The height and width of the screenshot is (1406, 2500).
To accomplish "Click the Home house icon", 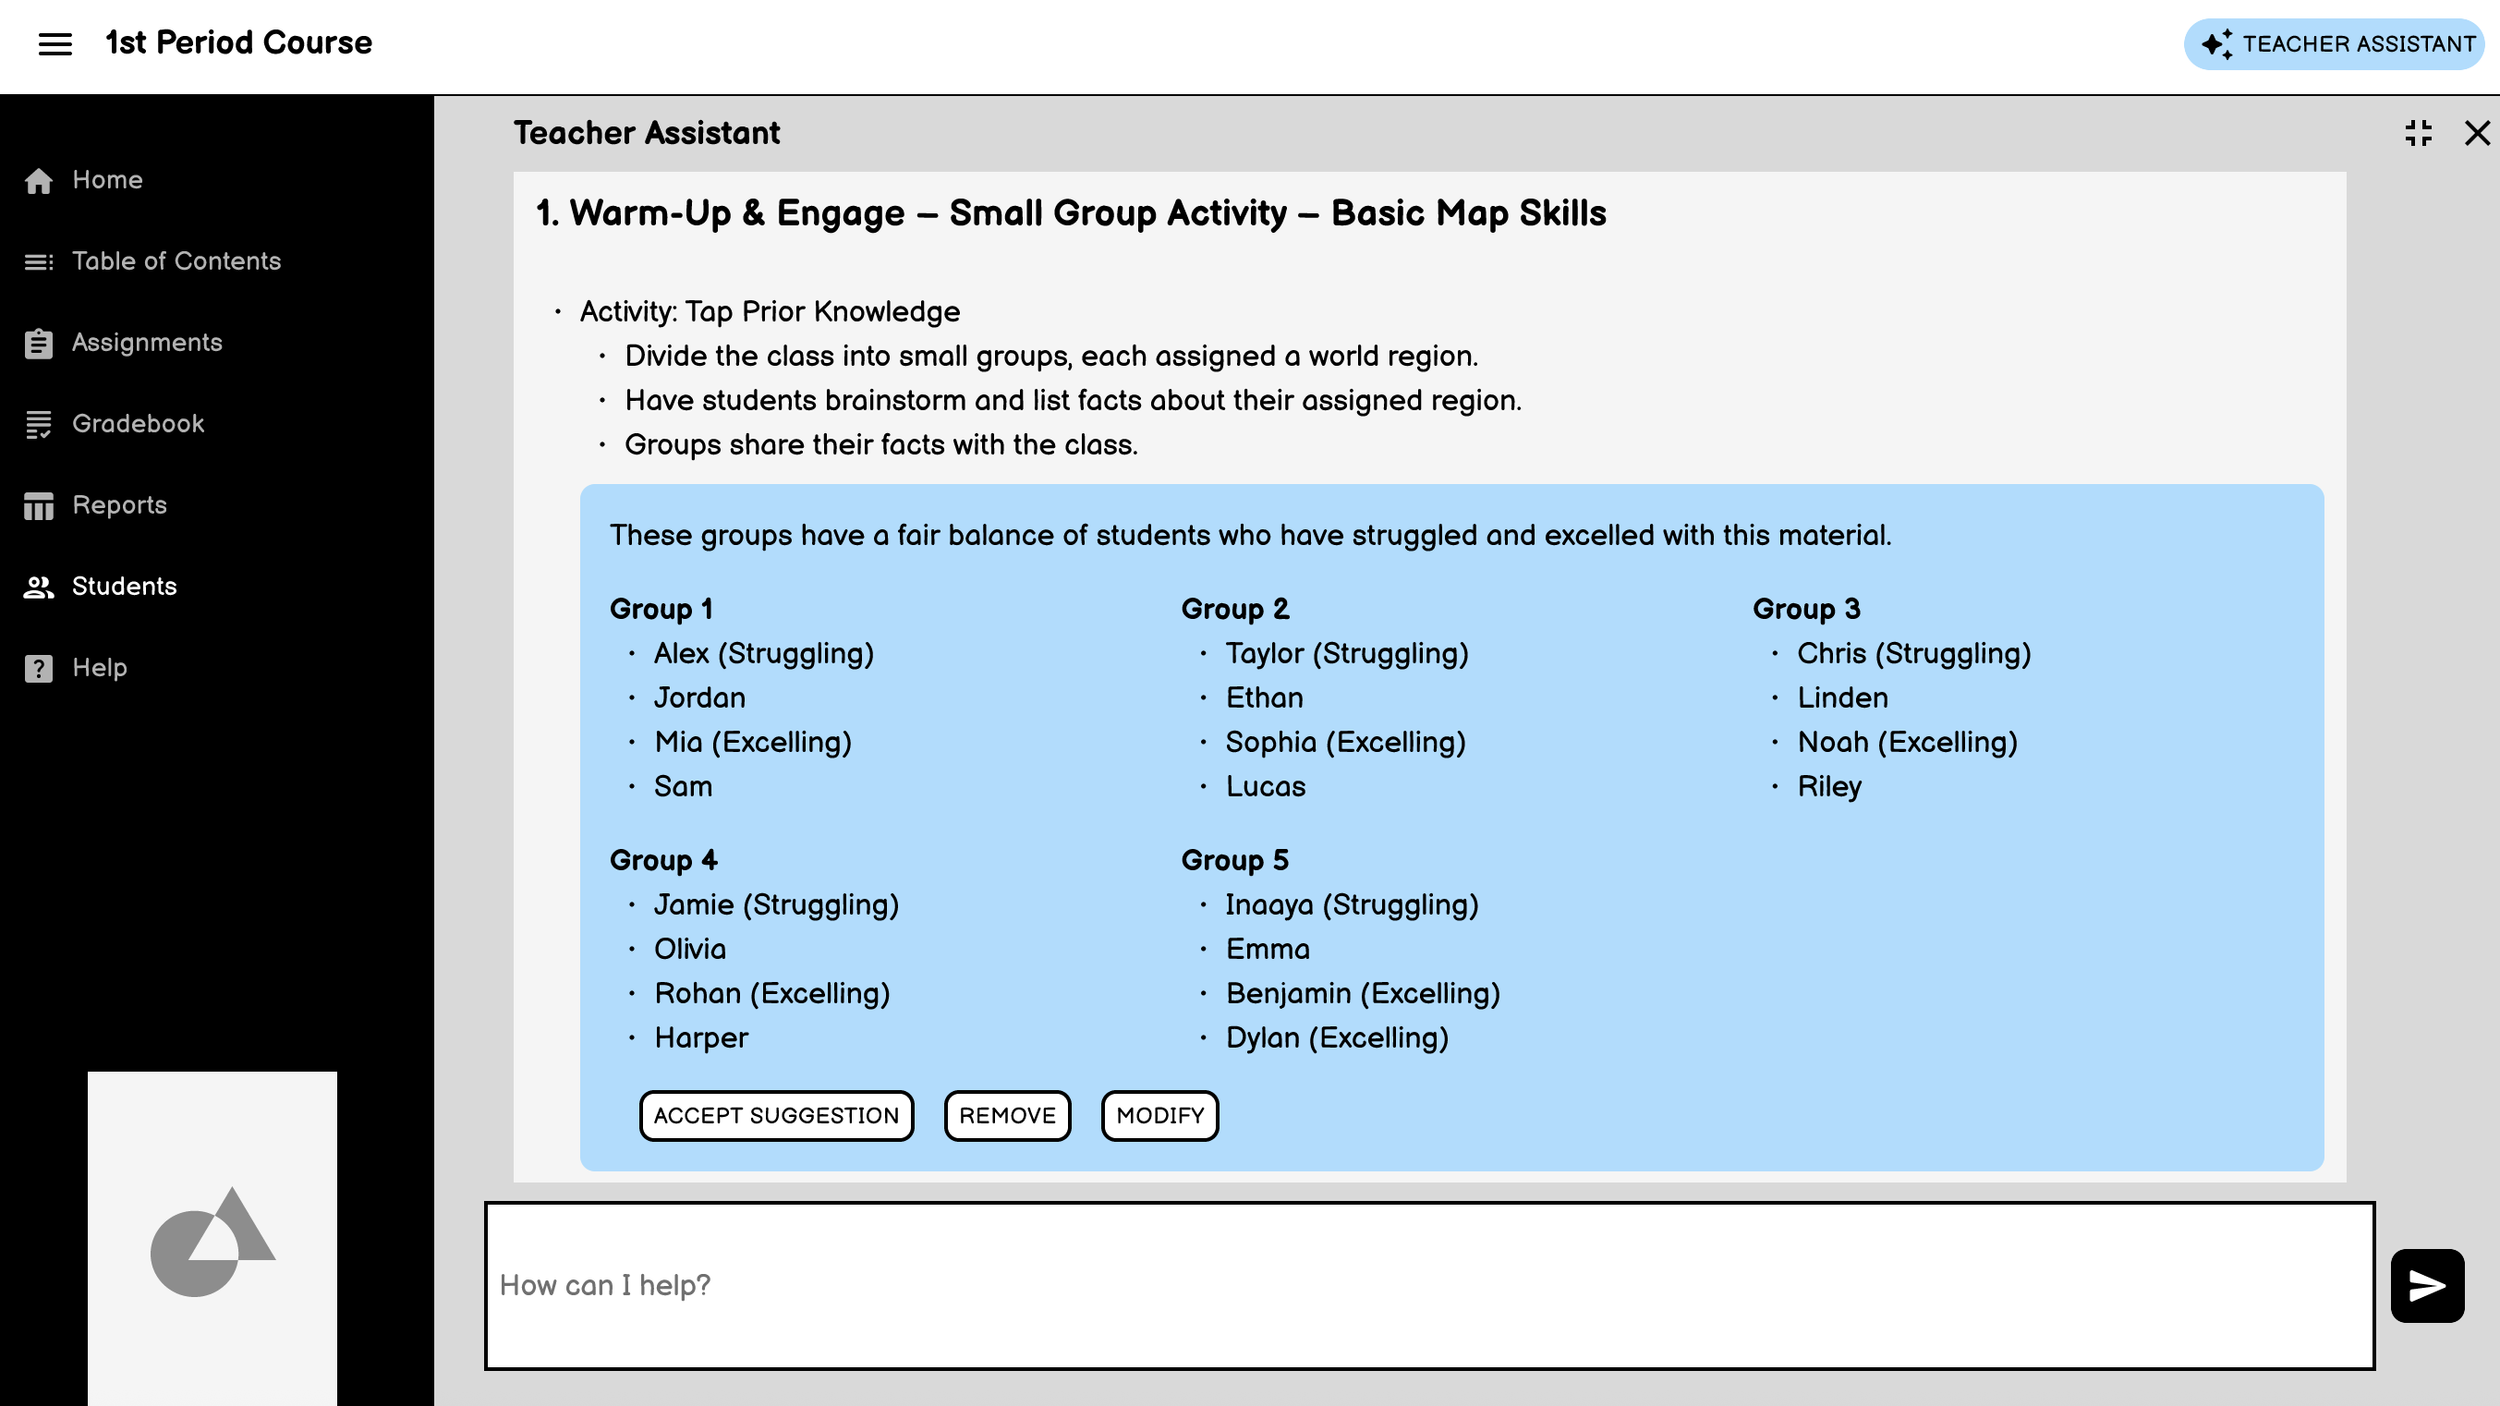I will click(39, 181).
